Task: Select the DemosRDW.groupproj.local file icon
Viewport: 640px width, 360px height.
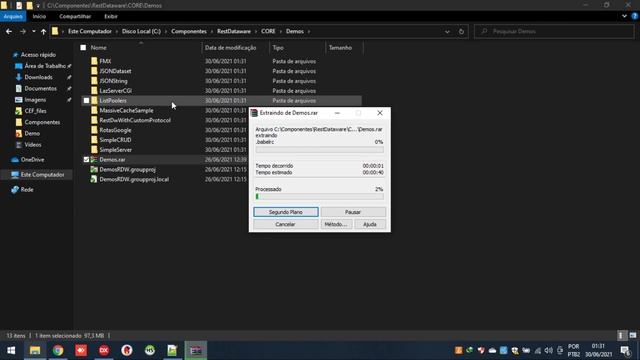Action: (94, 179)
